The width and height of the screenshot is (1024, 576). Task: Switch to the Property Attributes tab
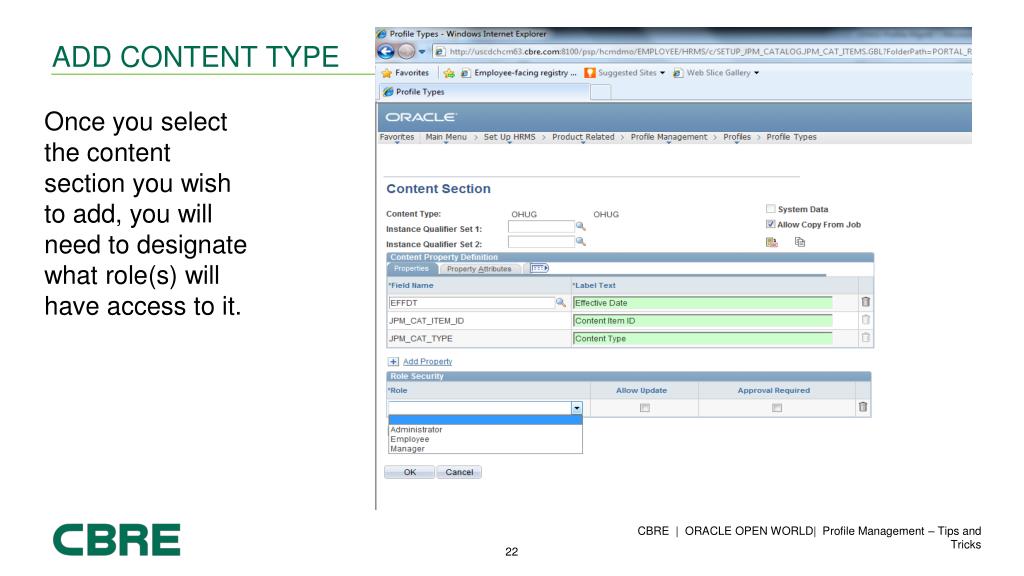coord(479,268)
